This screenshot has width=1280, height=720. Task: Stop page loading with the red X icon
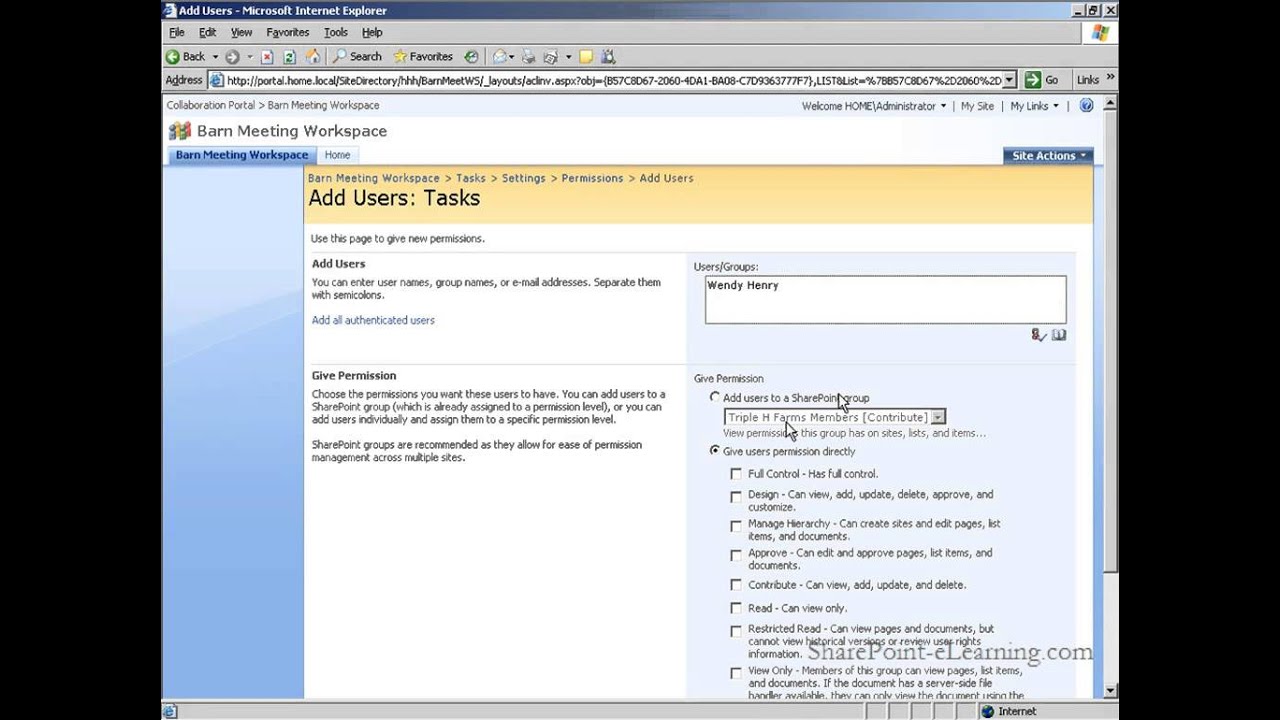coord(267,57)
